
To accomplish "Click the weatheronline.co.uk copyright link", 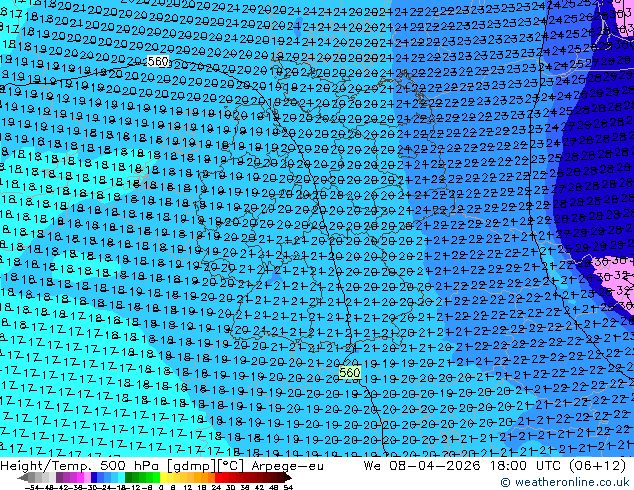I will (565, 482).
